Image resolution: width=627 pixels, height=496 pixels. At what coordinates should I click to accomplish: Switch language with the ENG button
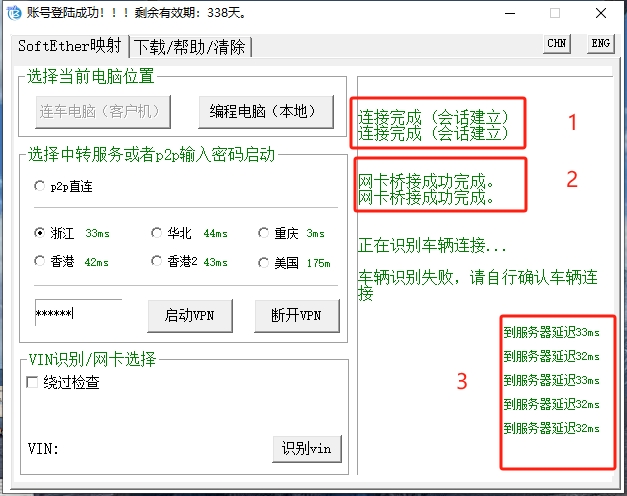(x=599, y=44)
